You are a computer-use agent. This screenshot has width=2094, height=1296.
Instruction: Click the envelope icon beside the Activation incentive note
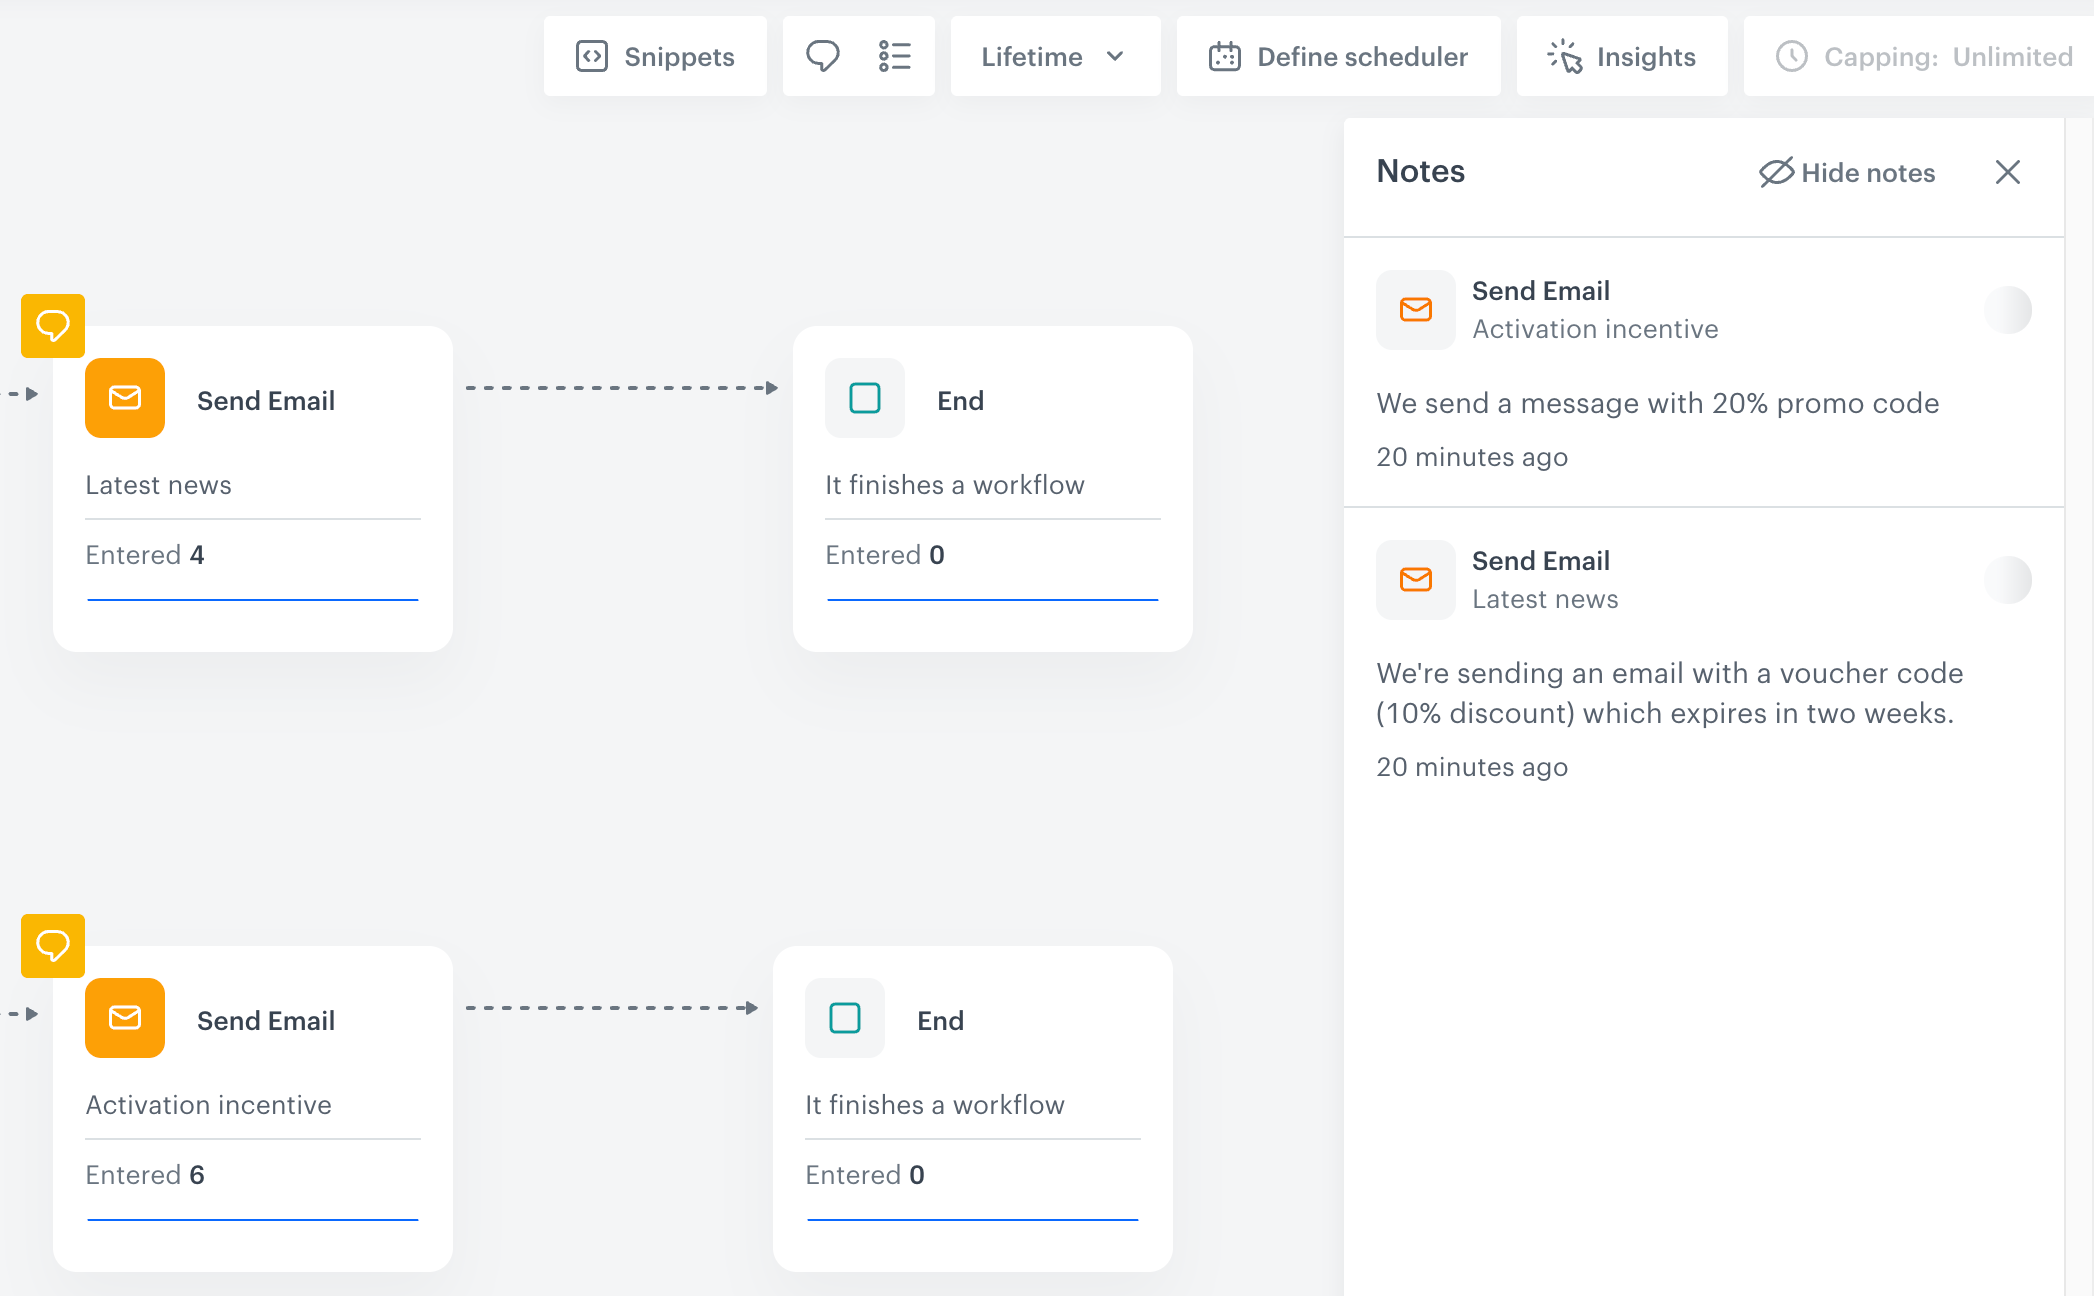click(x=1415, y=310)
